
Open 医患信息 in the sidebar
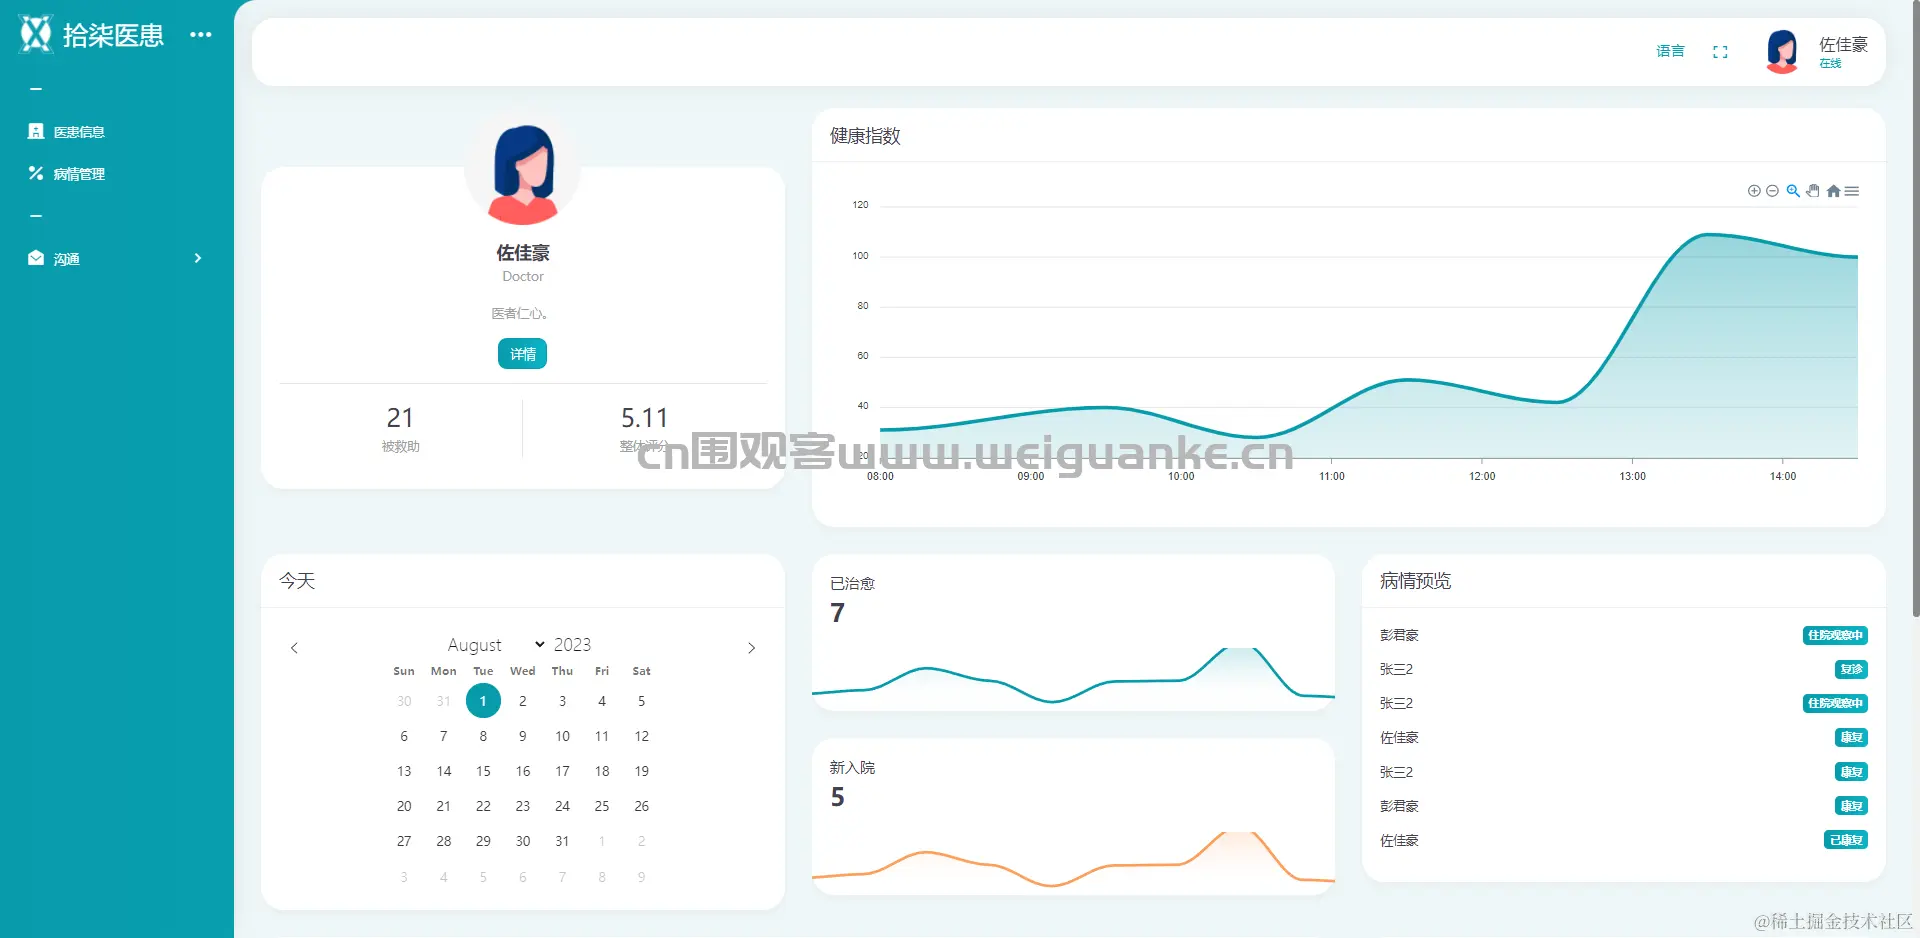coord(67,131)
